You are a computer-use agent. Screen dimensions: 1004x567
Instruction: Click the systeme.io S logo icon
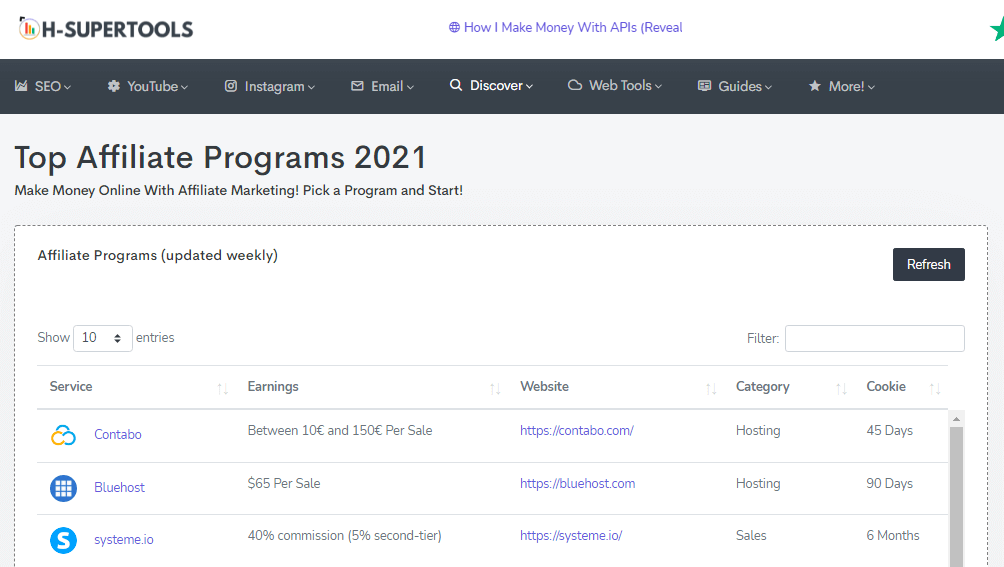click(63, 540)
